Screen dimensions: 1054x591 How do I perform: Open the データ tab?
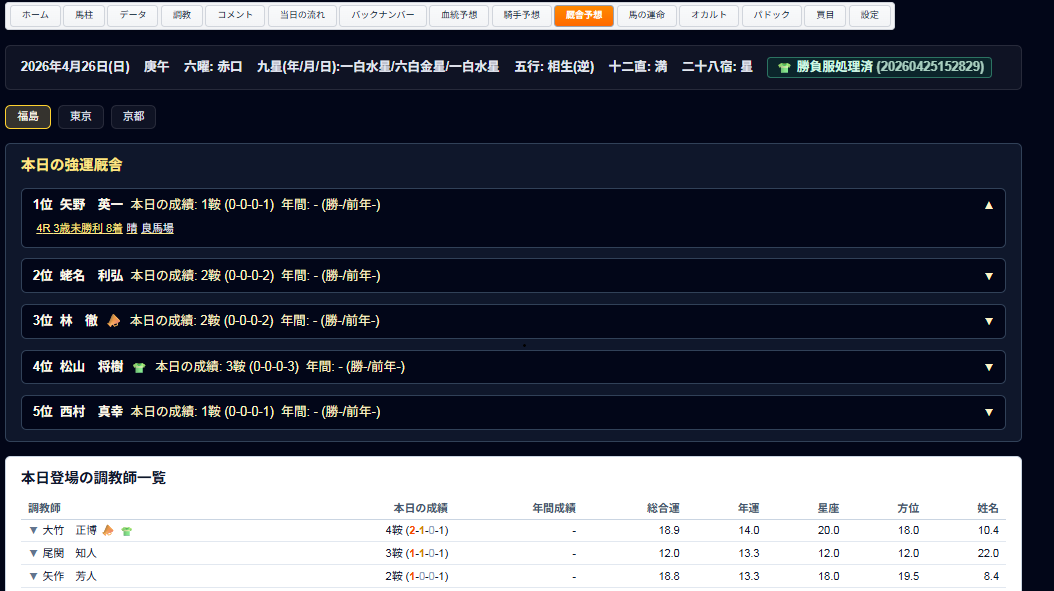[133, 15]
